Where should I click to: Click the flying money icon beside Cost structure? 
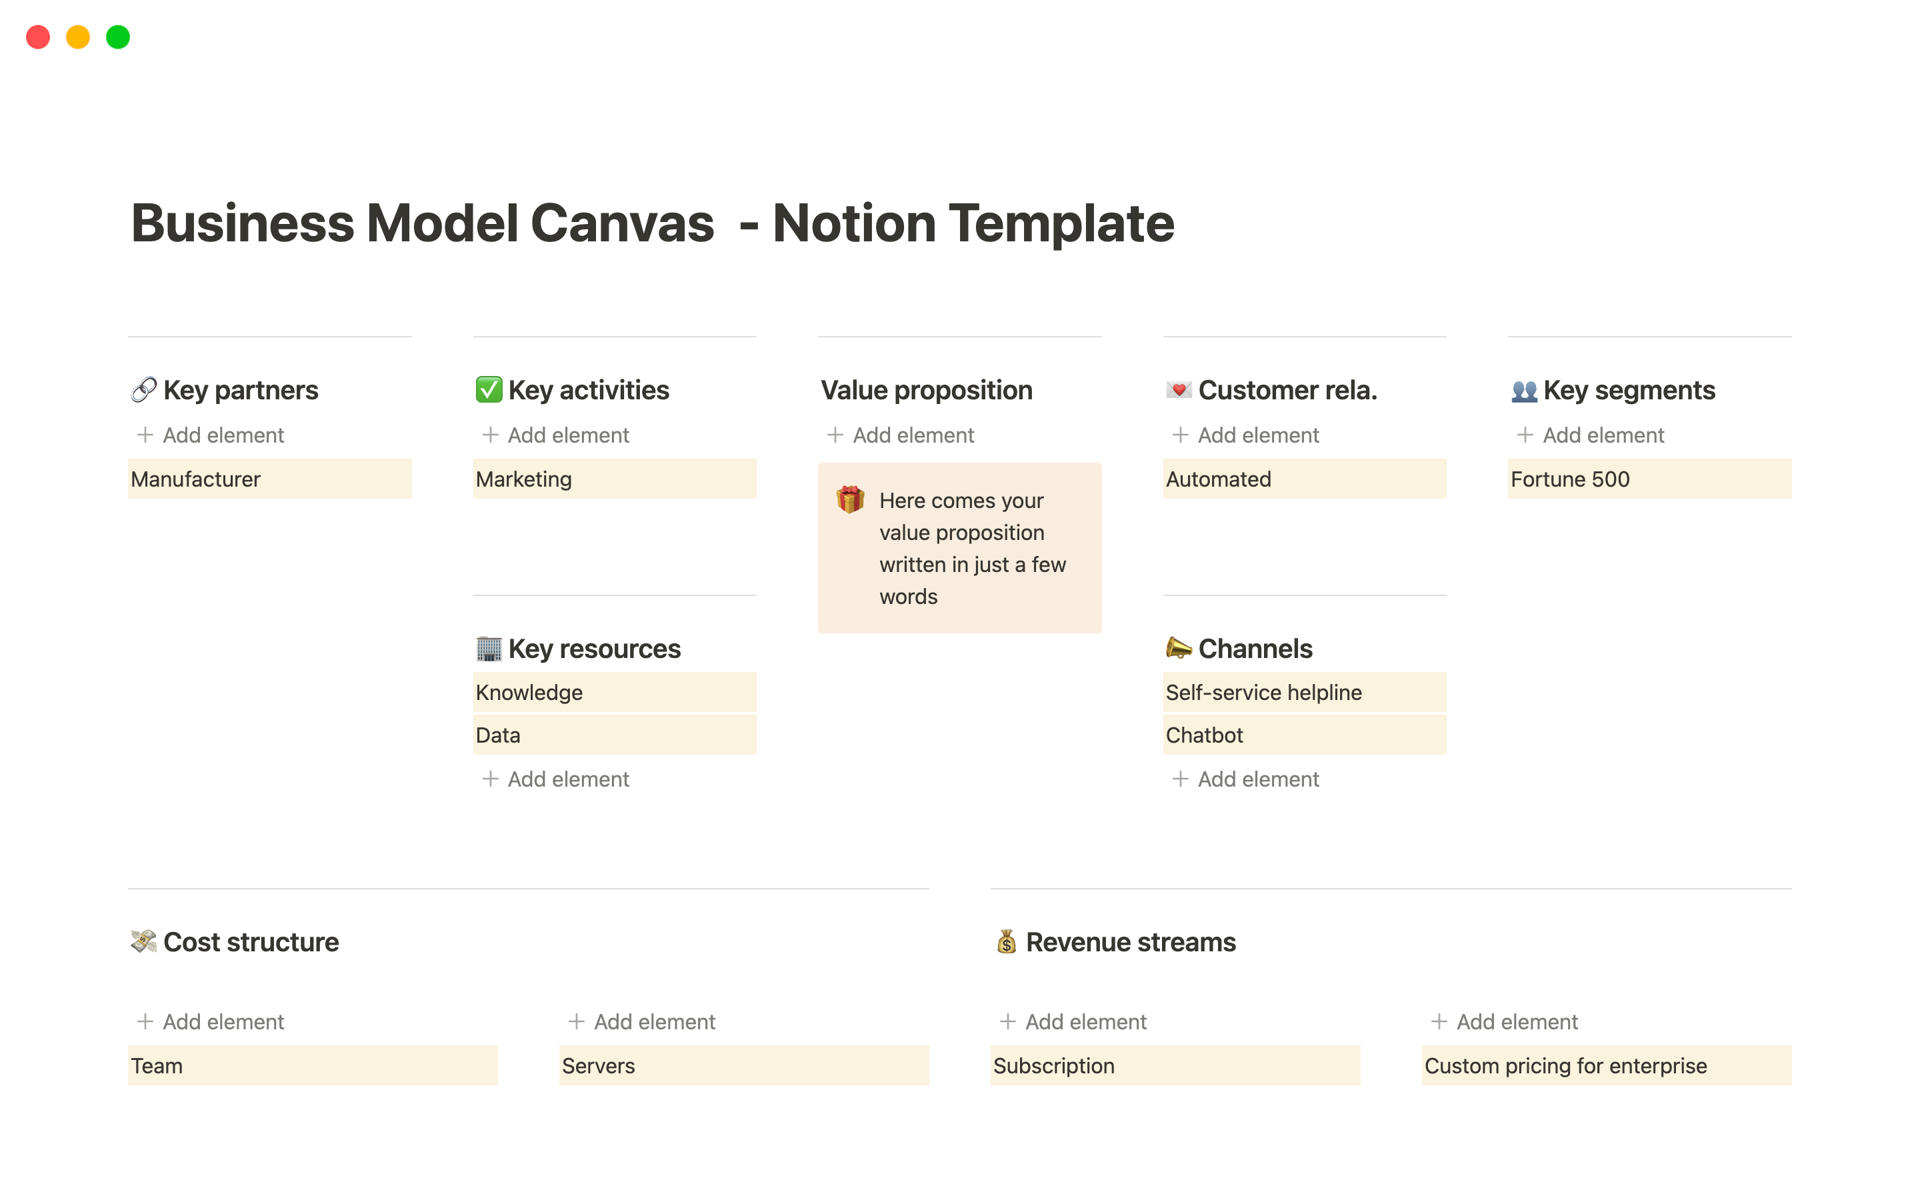143,941
